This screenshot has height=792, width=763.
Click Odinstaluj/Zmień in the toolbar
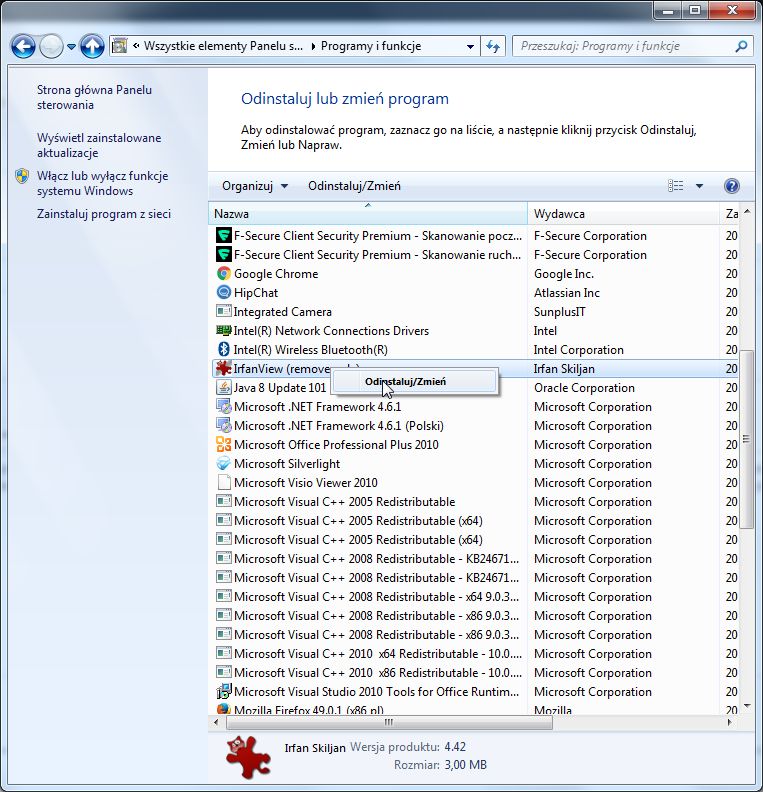pos(354,186)
